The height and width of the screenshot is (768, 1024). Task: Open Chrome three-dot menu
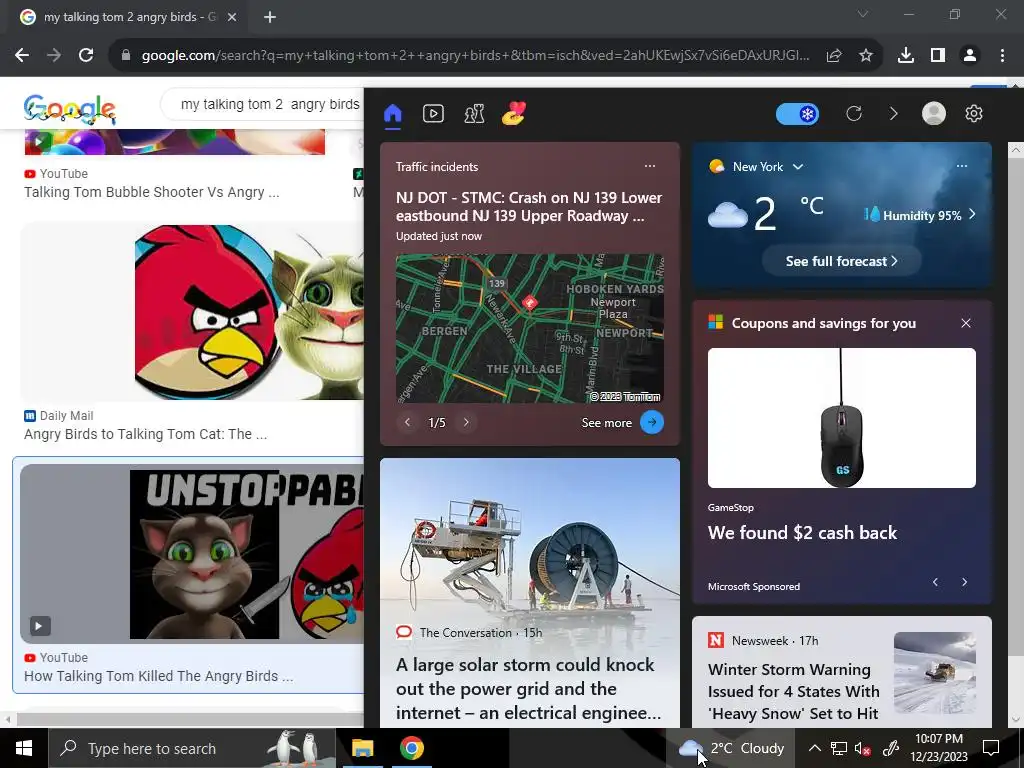pyautogui.click(x=1002, y=56)
